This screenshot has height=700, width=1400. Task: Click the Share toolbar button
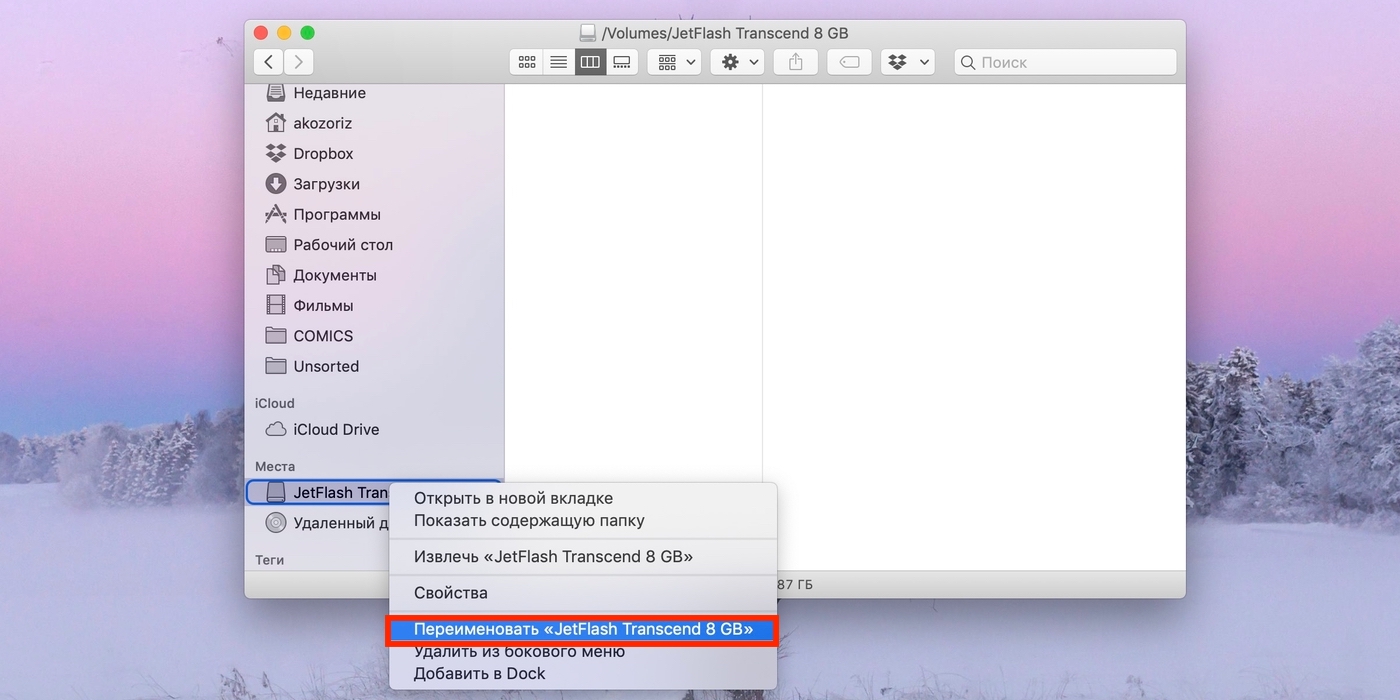point(796,62)
